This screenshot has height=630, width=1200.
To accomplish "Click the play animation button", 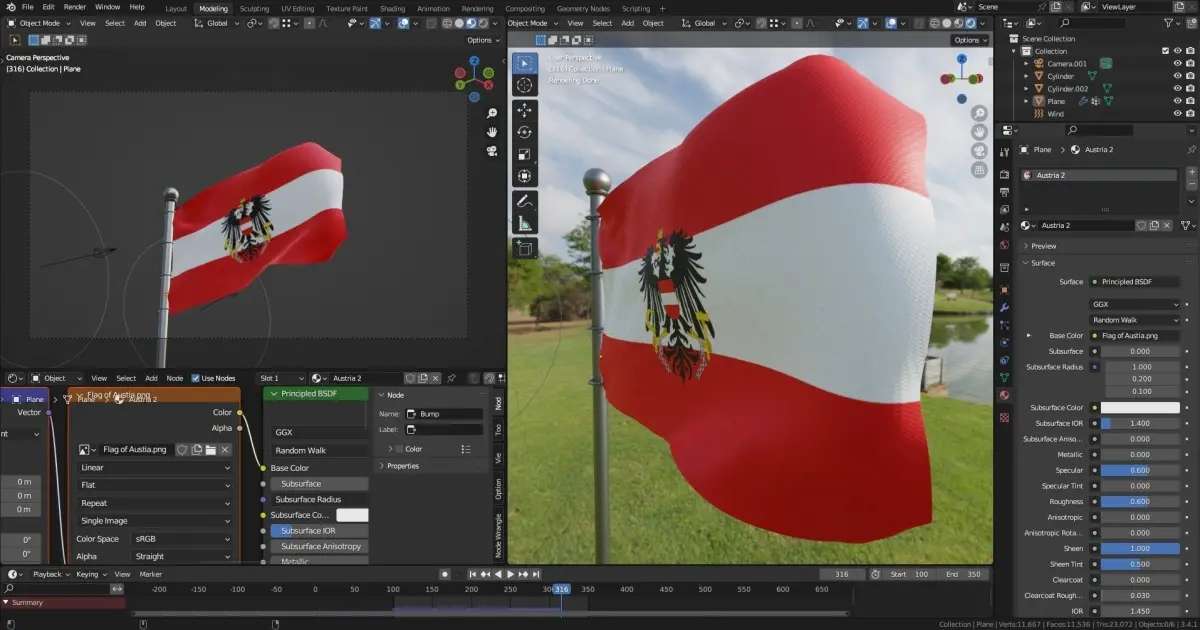I will tap(510, 574).
